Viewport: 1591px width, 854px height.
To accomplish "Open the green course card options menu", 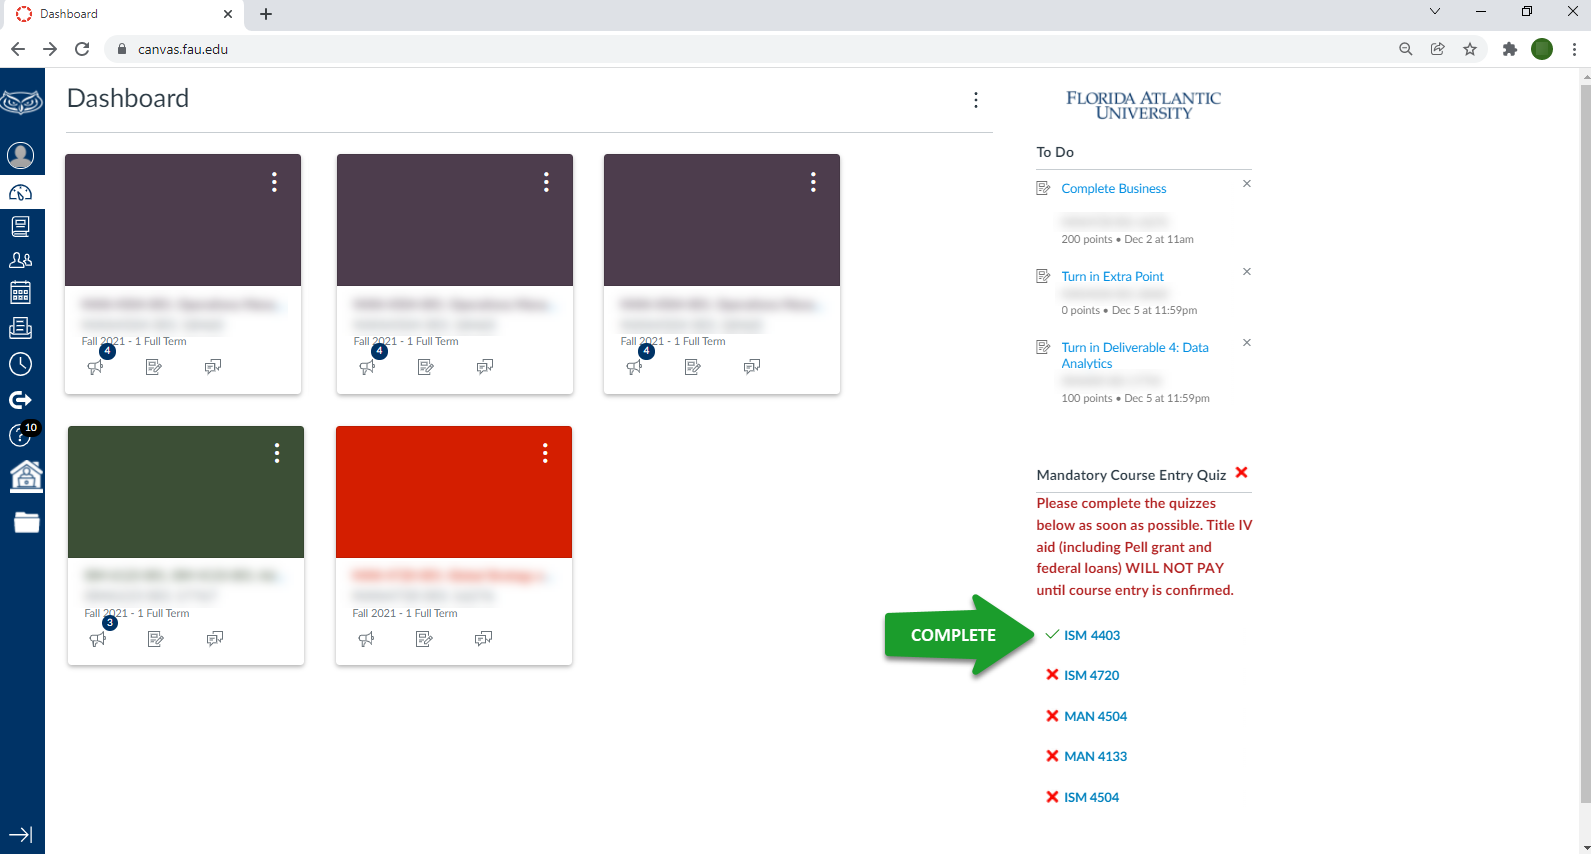I will 277,454.
